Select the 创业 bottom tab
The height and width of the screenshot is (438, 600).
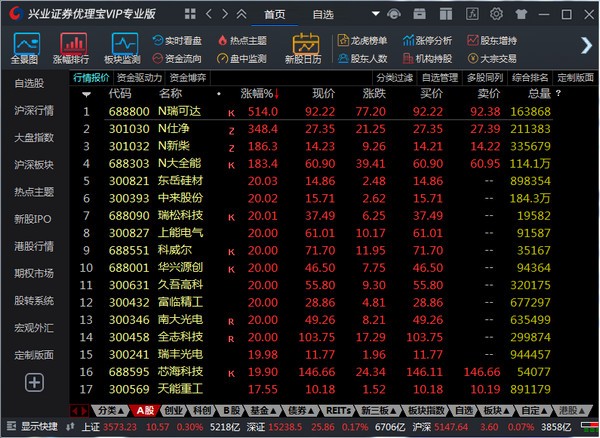click(174, 410)
